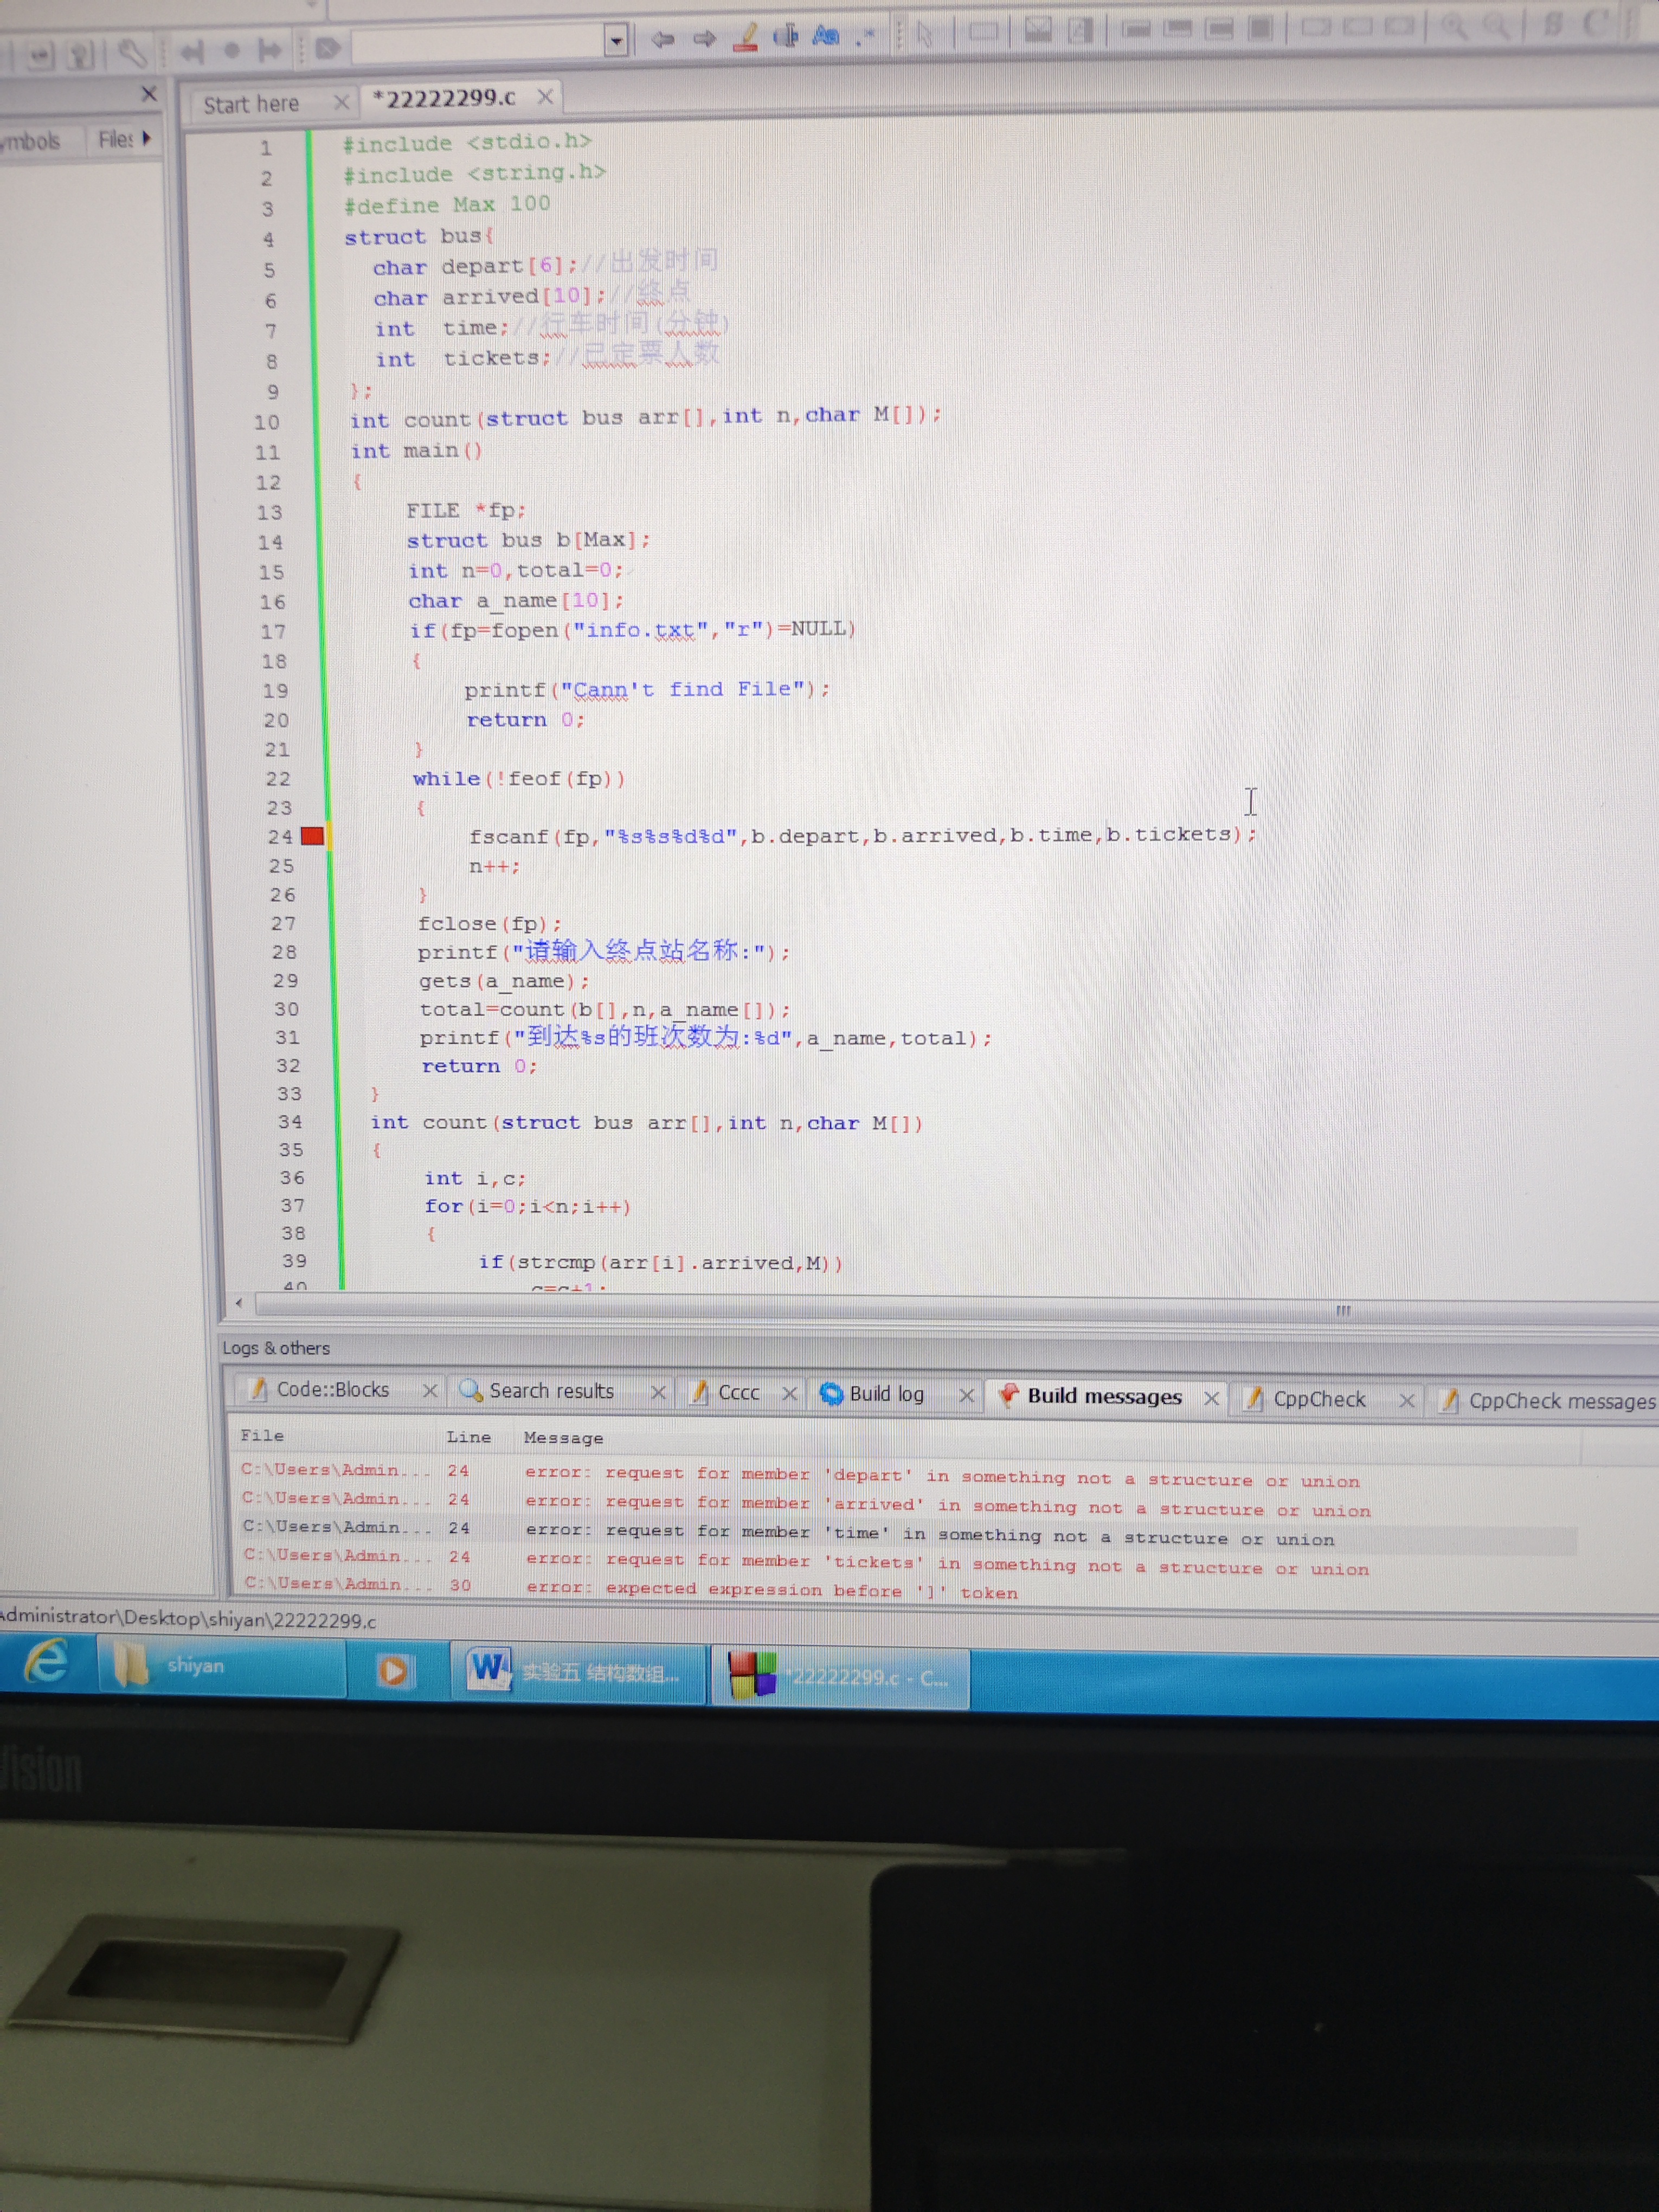Switch to the Start here tab

coord(251,104)
